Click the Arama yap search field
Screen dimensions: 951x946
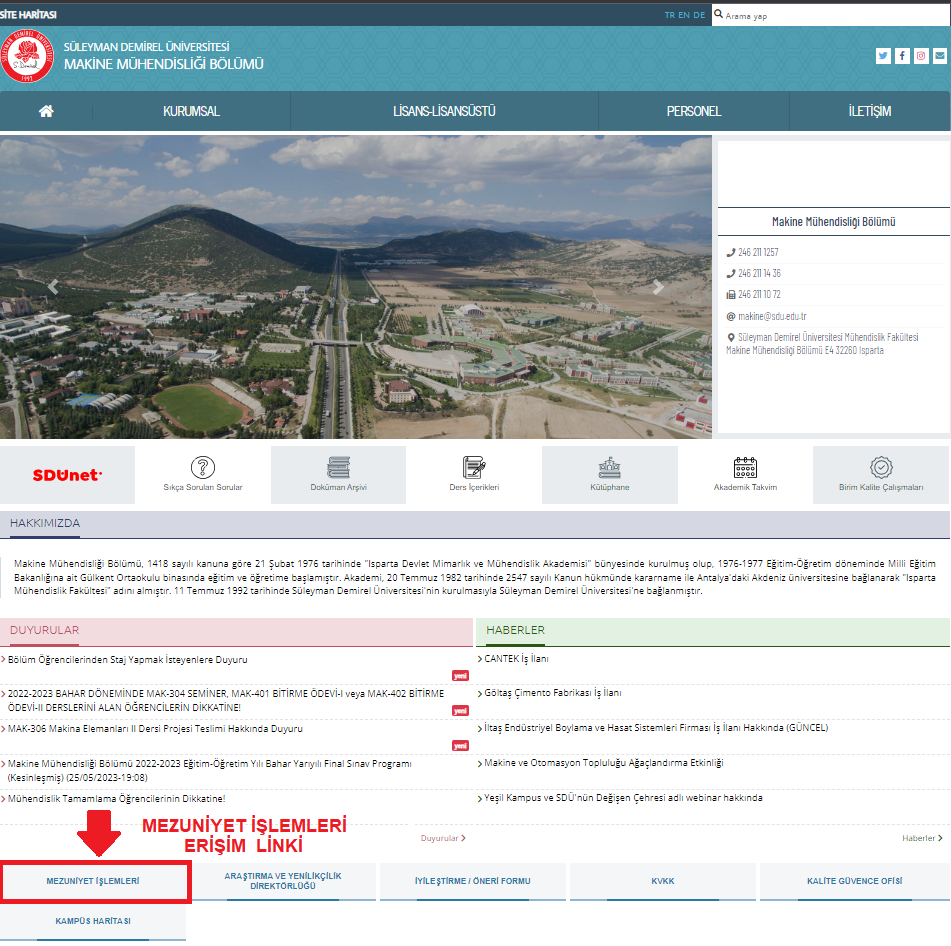pos(828,16)
